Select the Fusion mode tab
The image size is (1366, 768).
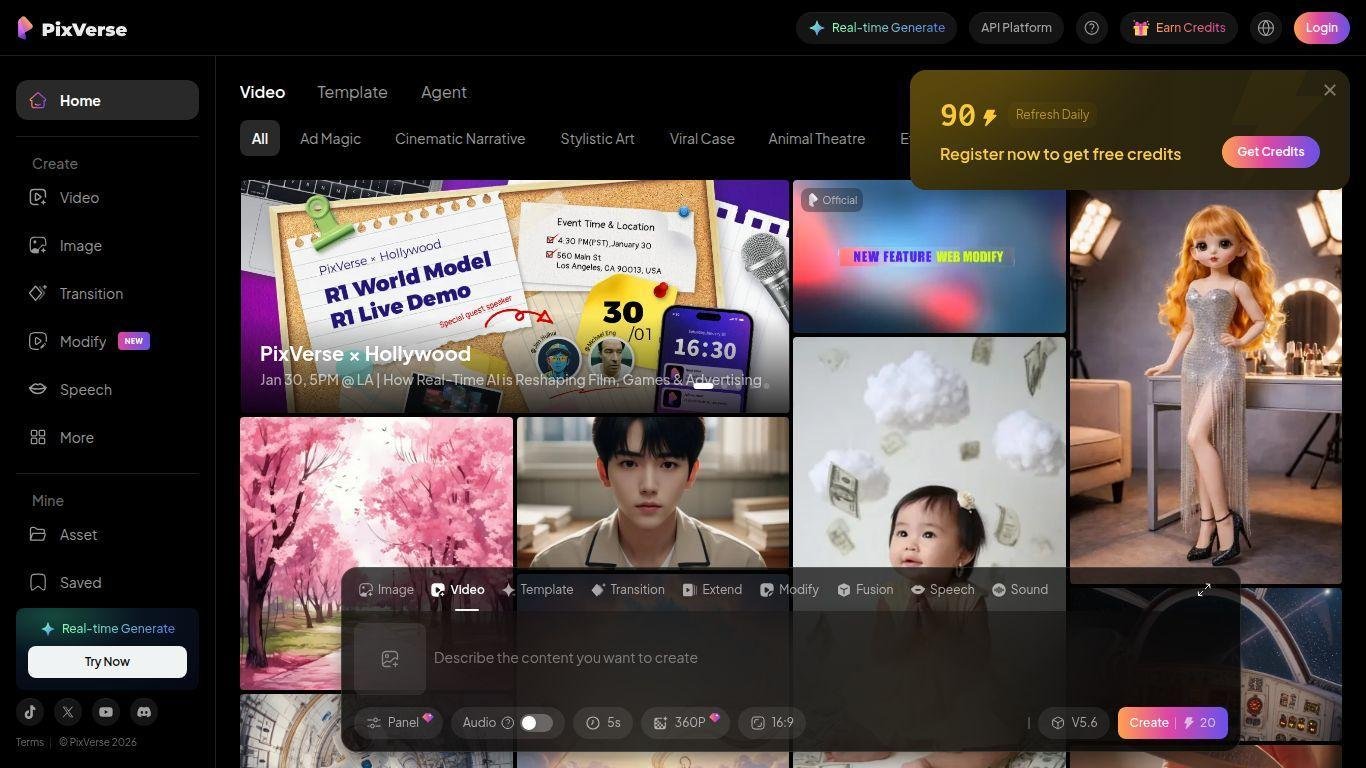tap(865, 590)
